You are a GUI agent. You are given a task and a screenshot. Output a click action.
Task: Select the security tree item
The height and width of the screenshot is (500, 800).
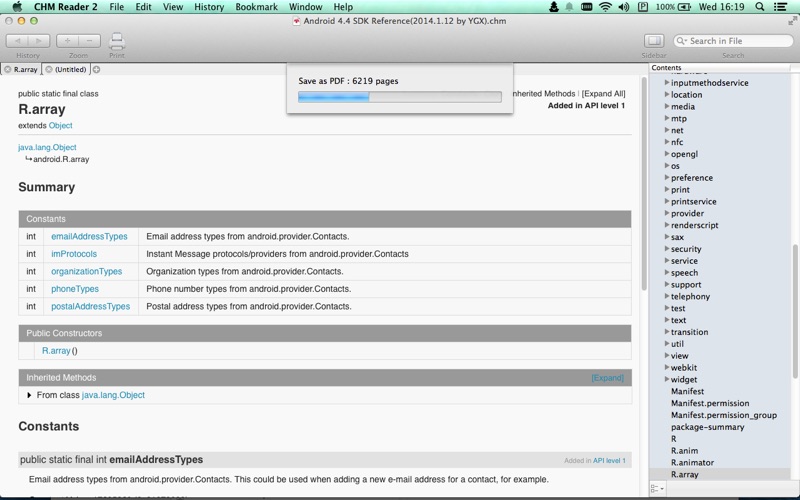point(686,248)
